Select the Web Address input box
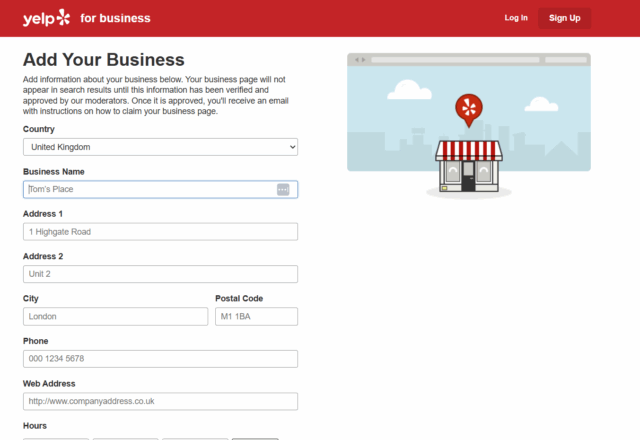This screenshot has height=440, width=640. point(160,401)
